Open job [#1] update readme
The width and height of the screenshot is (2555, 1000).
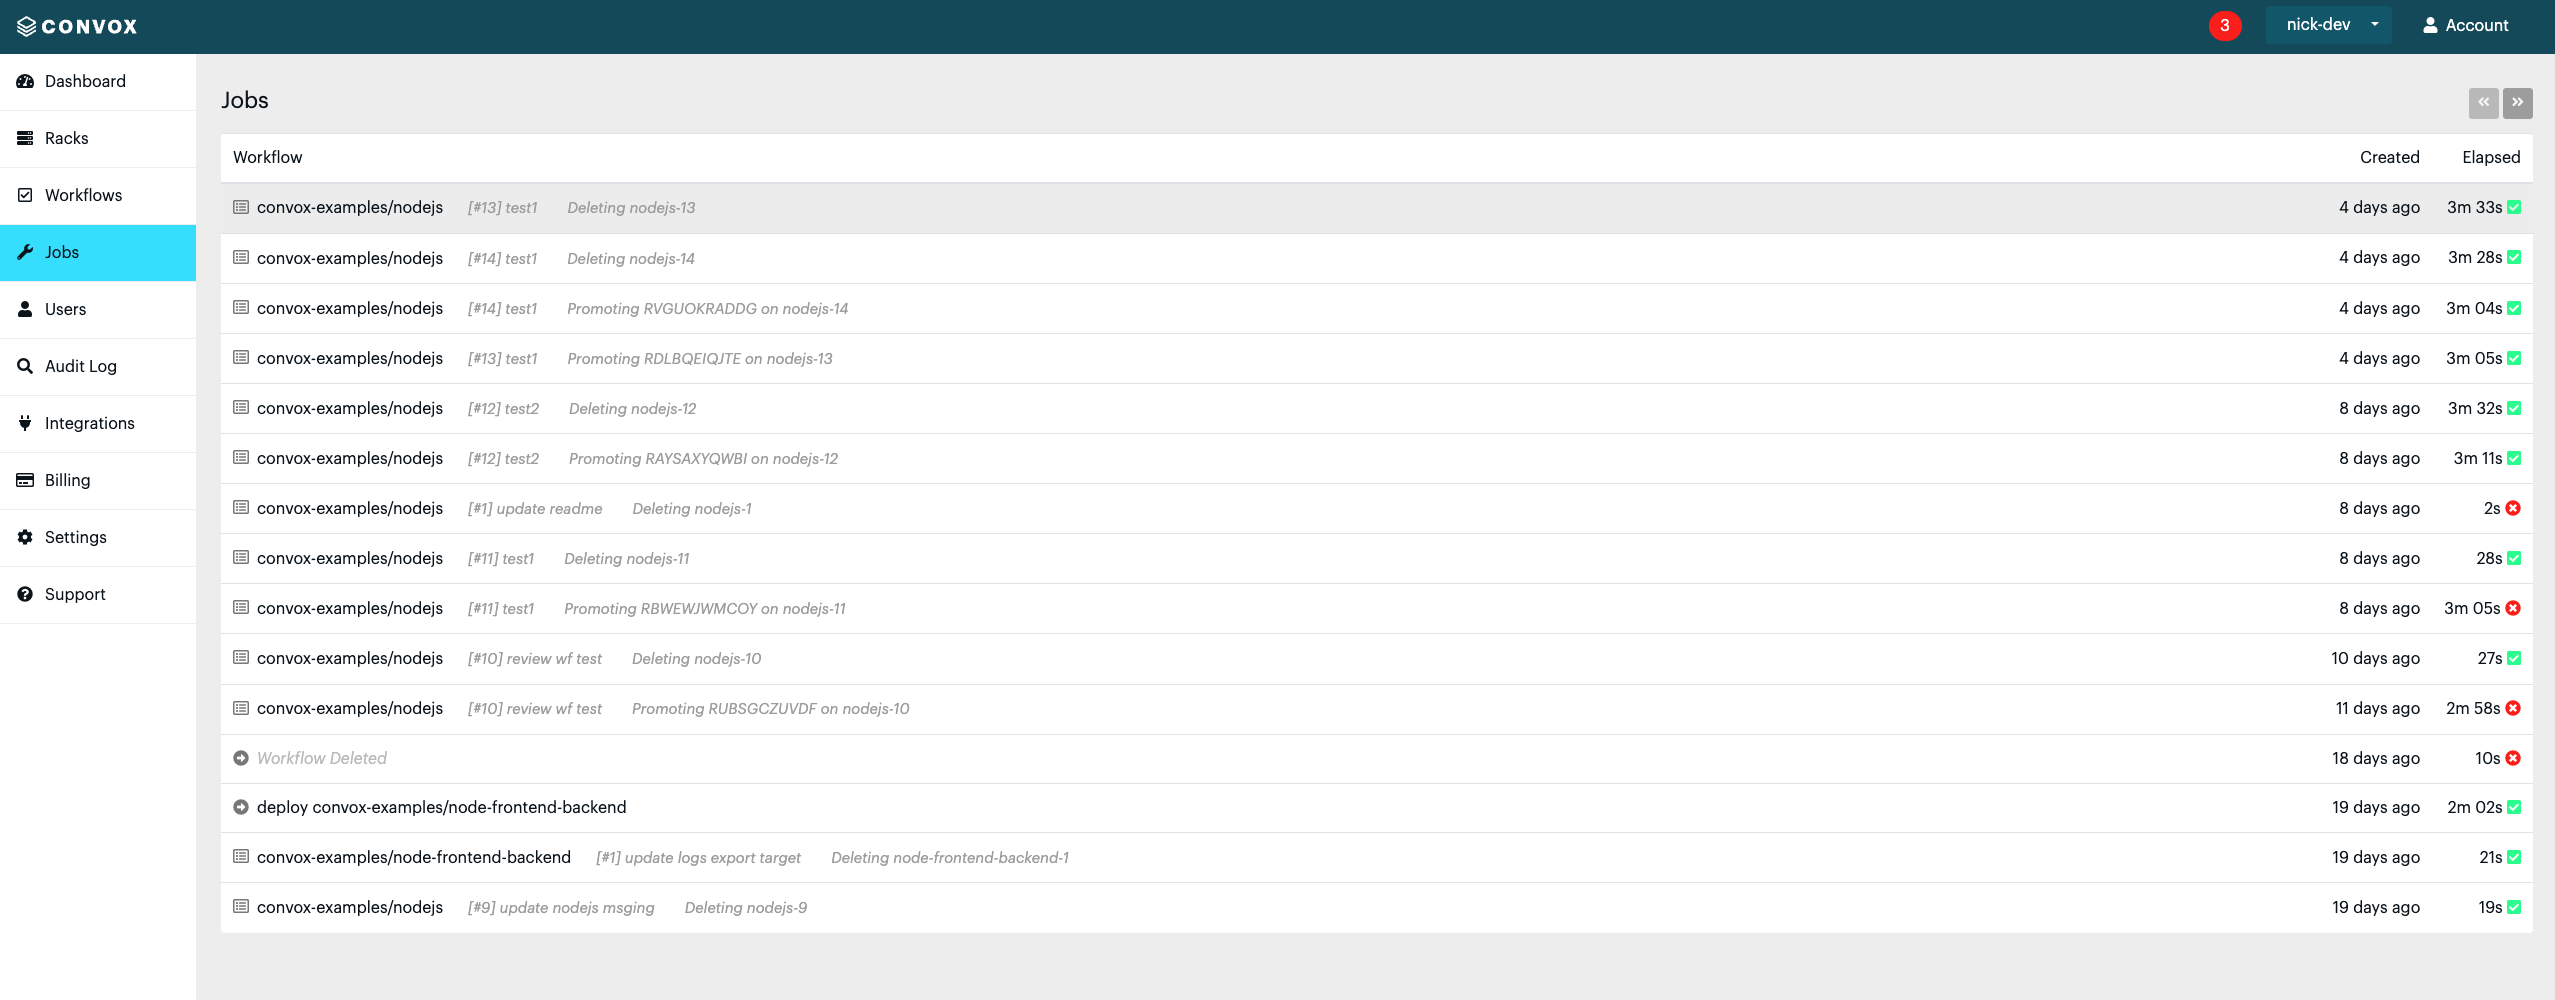pos(1377,509)
